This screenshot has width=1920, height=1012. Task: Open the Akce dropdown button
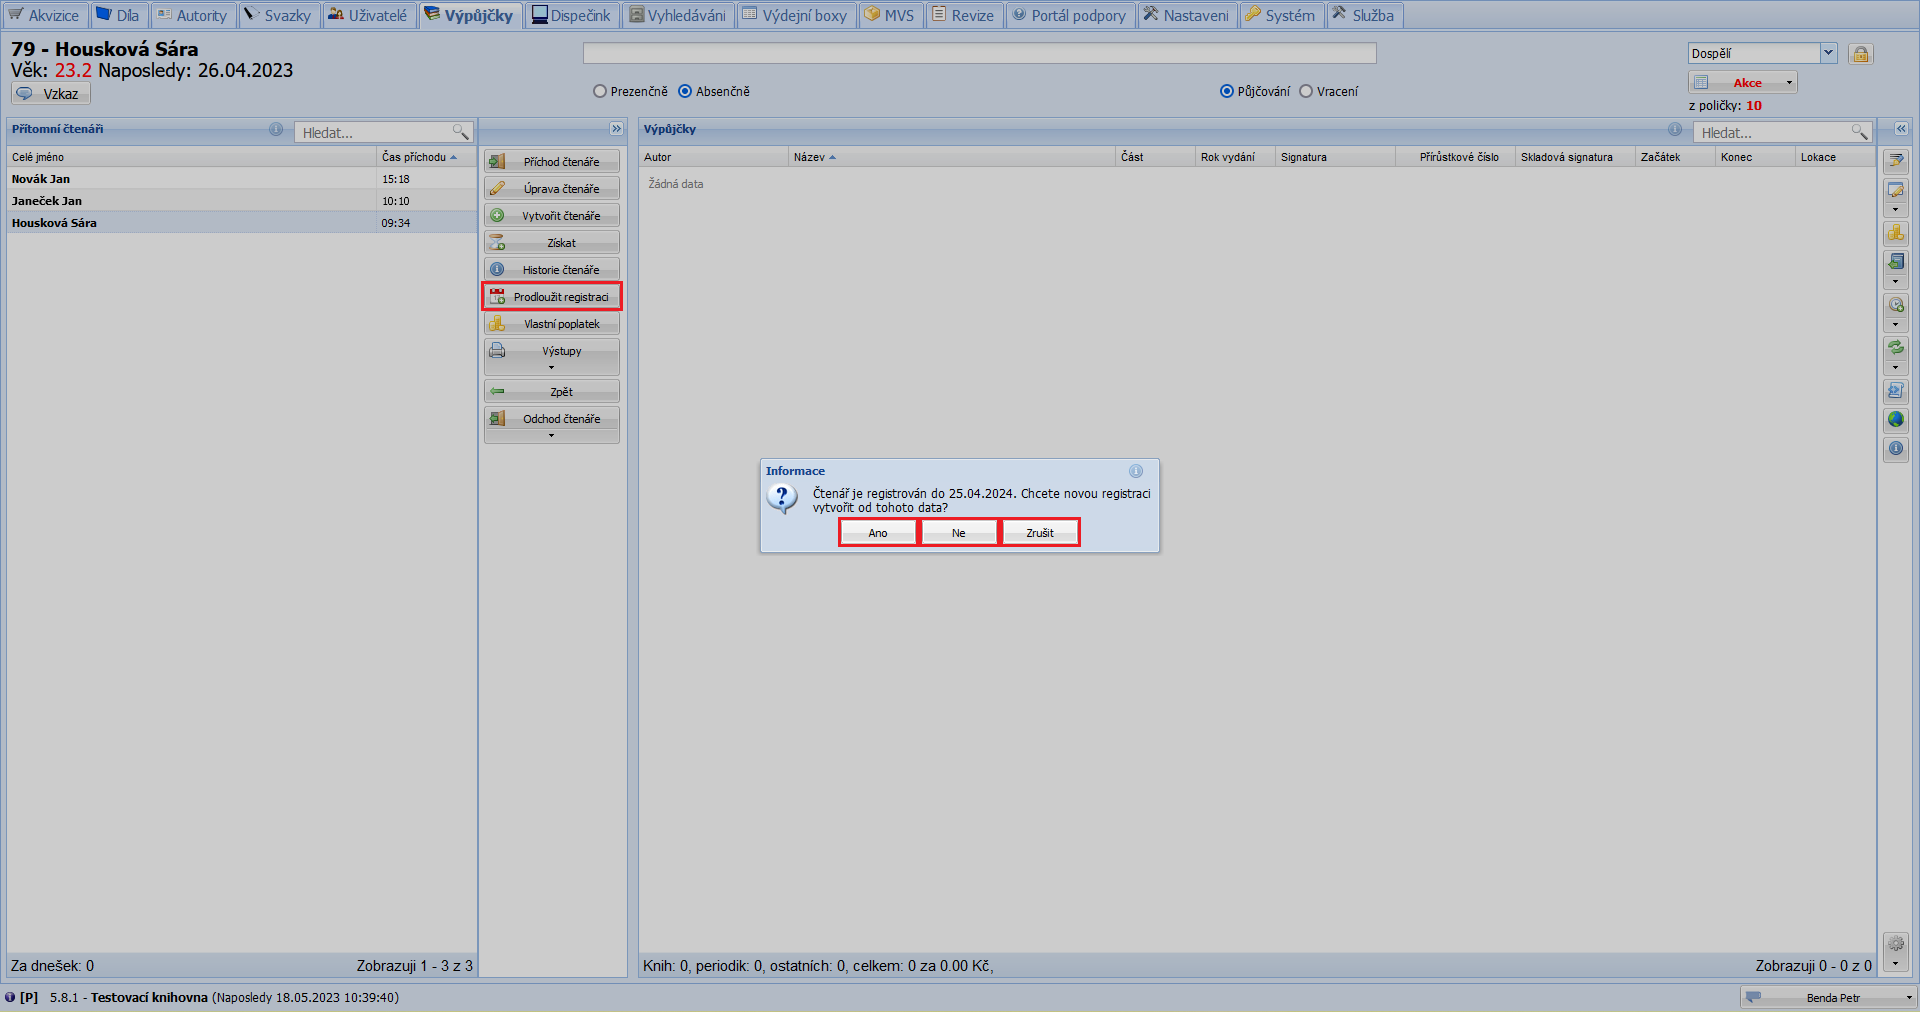pyautogui.click(x=1743, y=83)
